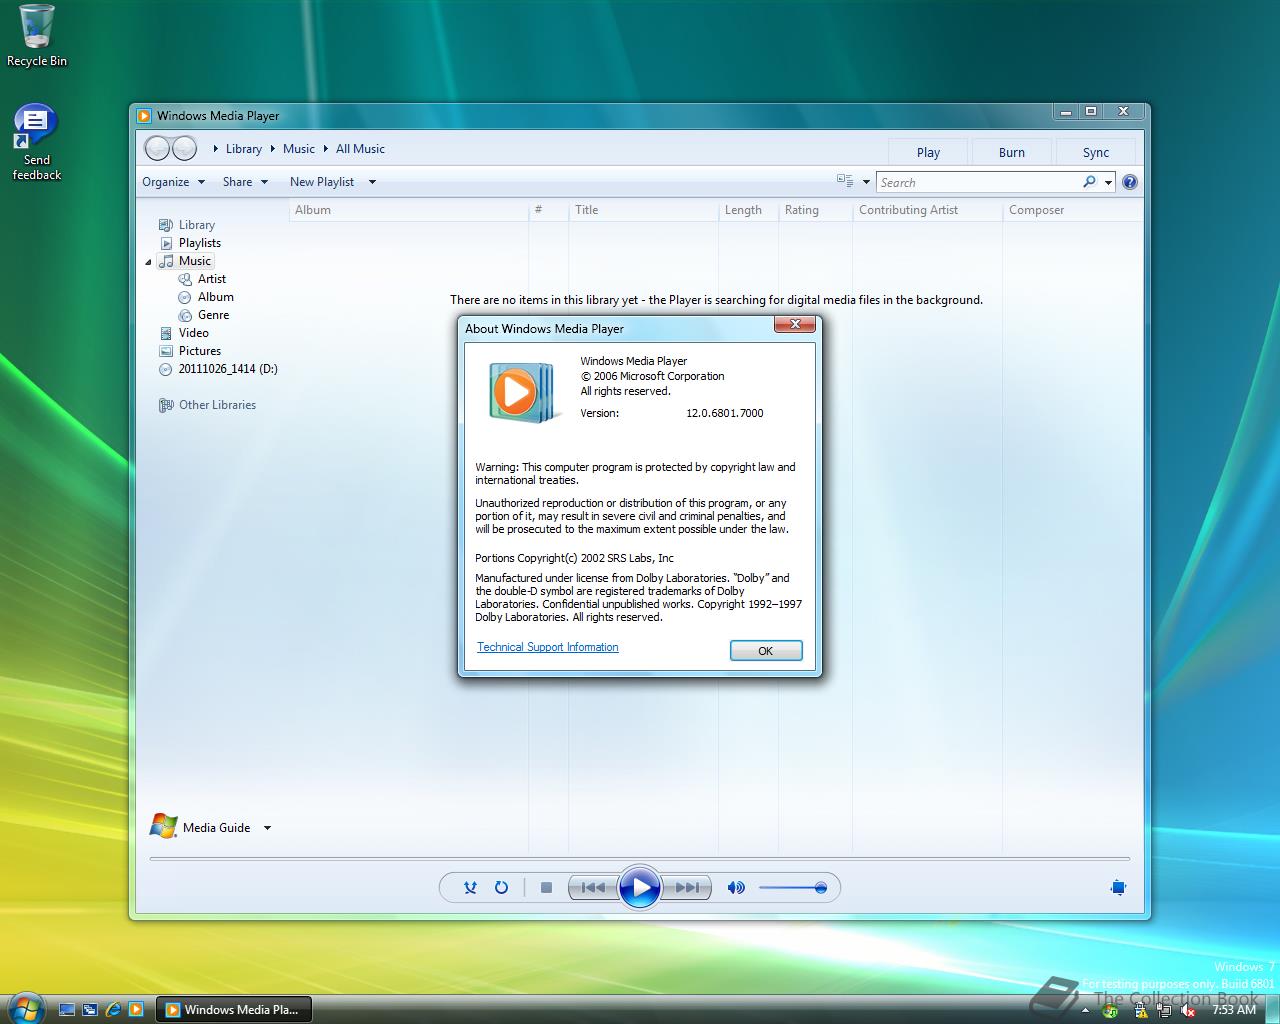The height and width of the screenshot is (1024, 1280).
Task: Click the seek bar above playback controls
Action: coord(640,858)
